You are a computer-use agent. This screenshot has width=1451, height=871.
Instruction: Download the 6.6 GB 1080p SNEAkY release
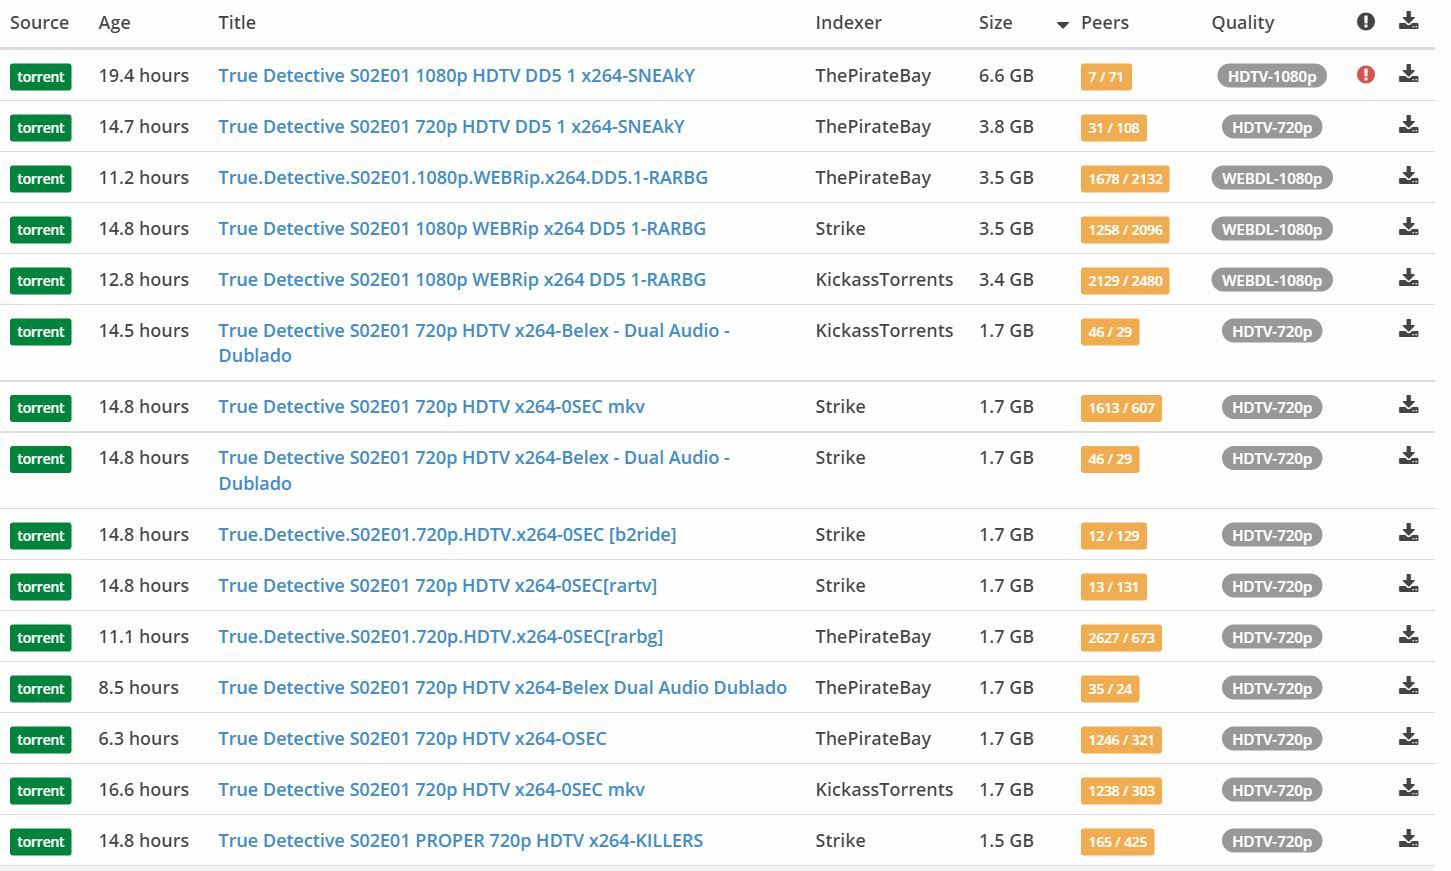point(1408,74)
